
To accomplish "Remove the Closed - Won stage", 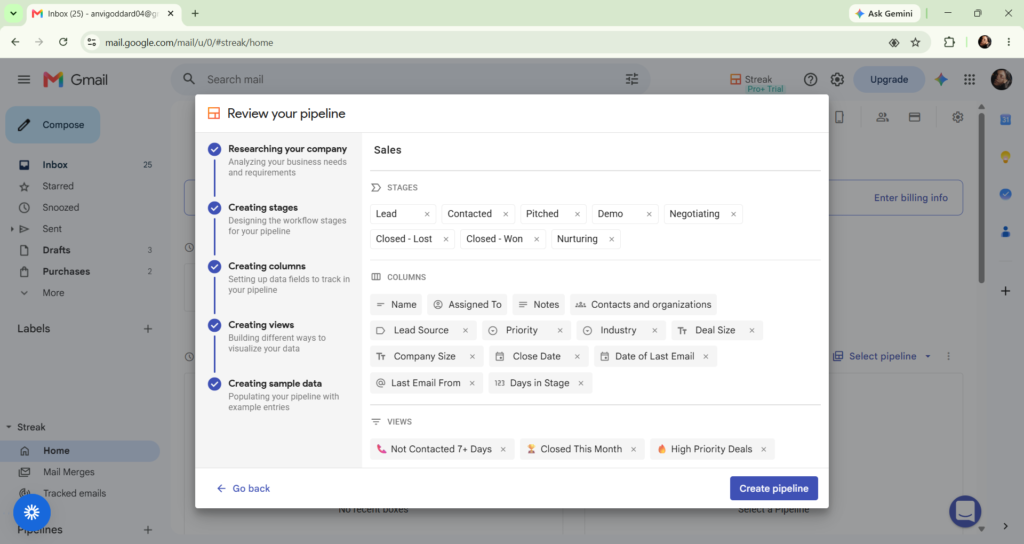I will 537,239.
